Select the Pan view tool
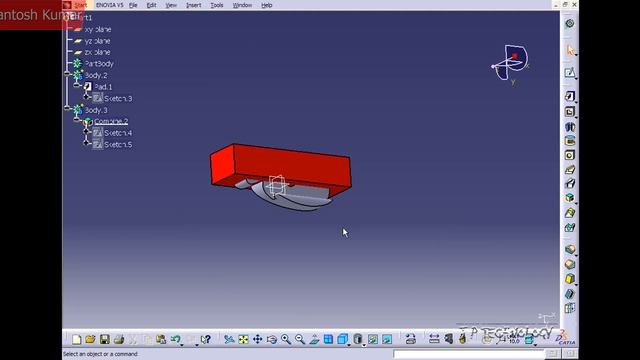 point(258,339)
